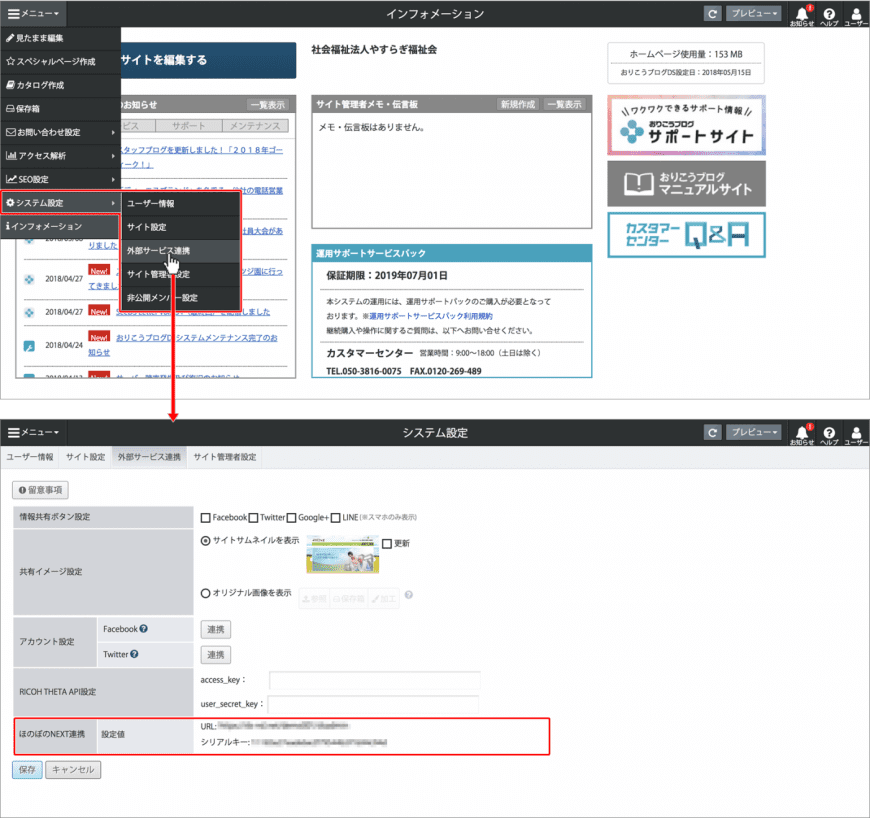Open the プレビュー dropdown in the インフォメーション header
This screenshot has height=818, width=870.
point(753,13)
